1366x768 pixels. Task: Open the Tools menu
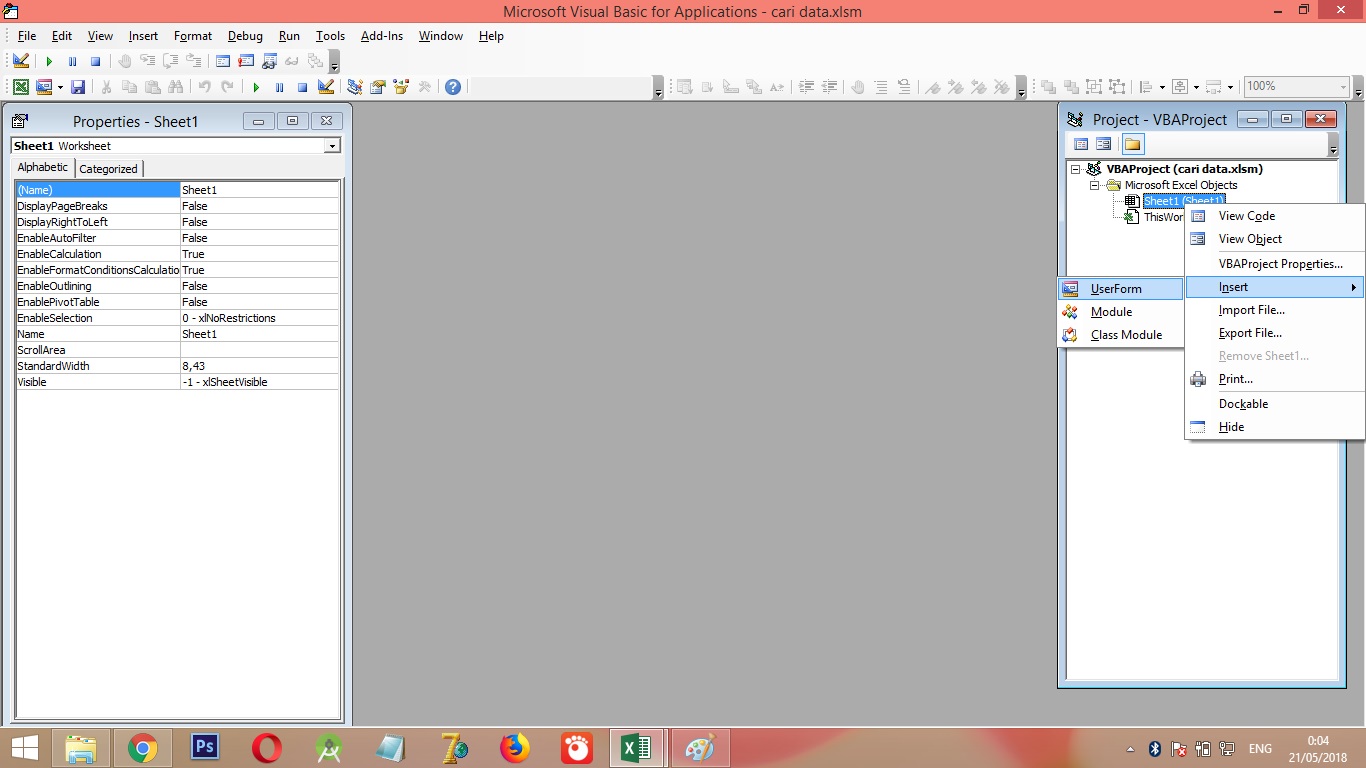click(x=330, y=36)
